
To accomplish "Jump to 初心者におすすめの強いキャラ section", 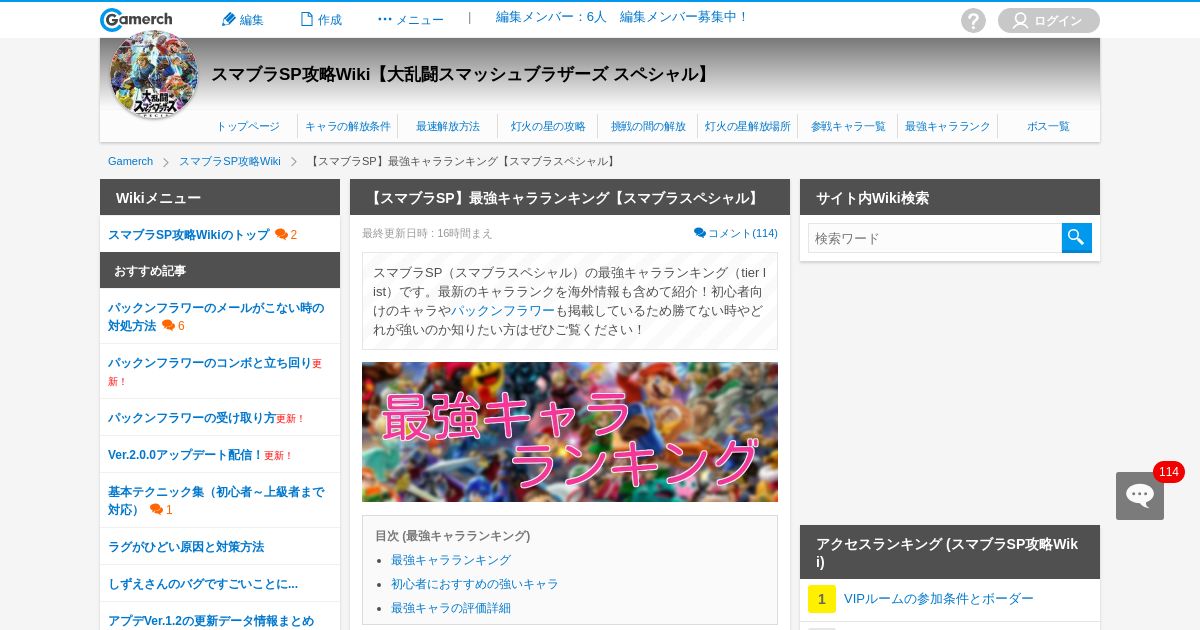I will pyautogui.click(x=475, y=584).
